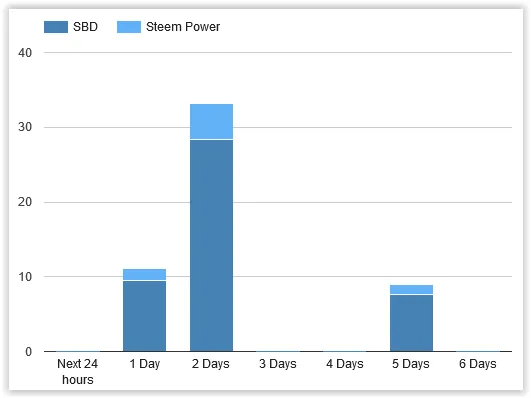
Task: Click the '1 Day' axis label
Action: [x=145, y=364]
